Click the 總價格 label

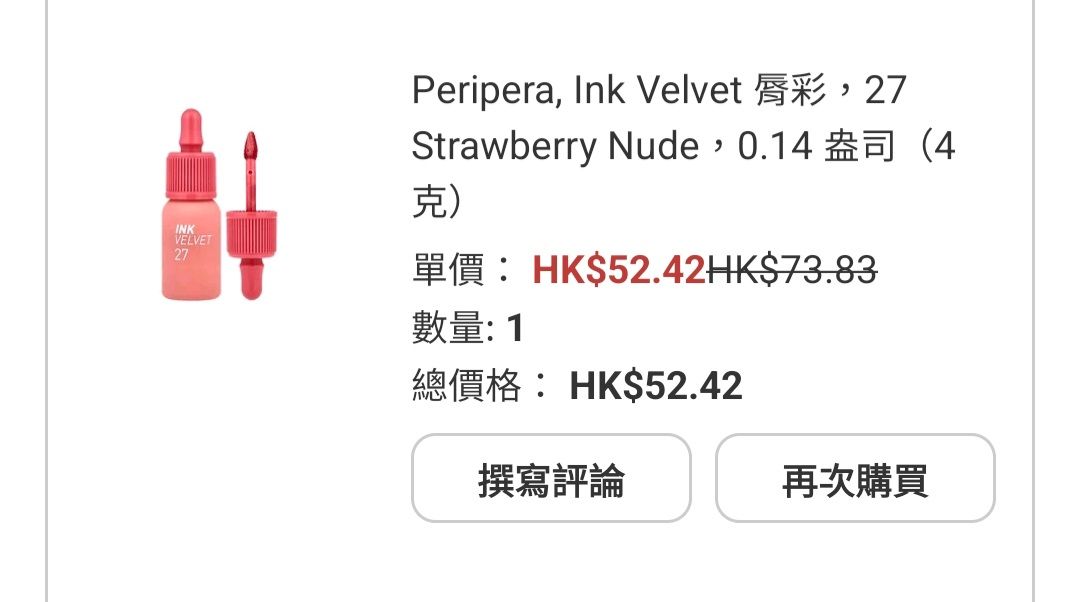pos(466,386)
